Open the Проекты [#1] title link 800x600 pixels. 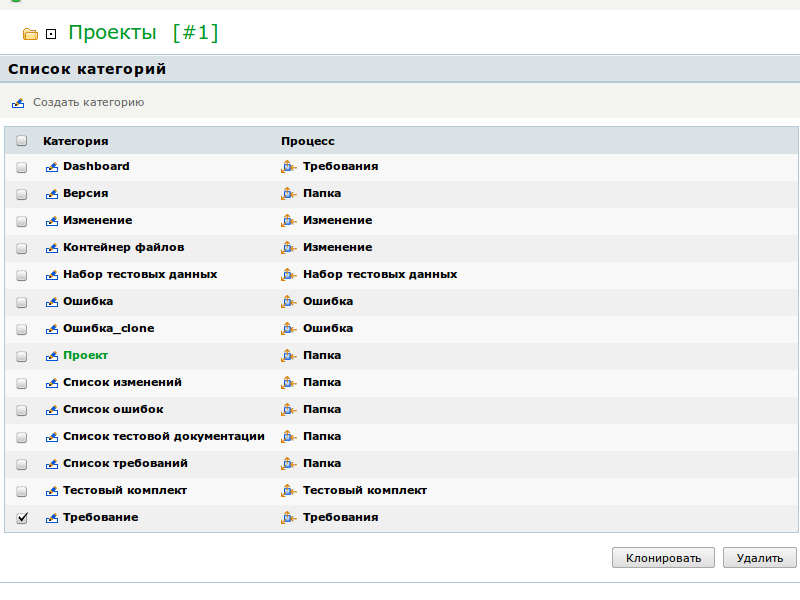pos(143,33)
